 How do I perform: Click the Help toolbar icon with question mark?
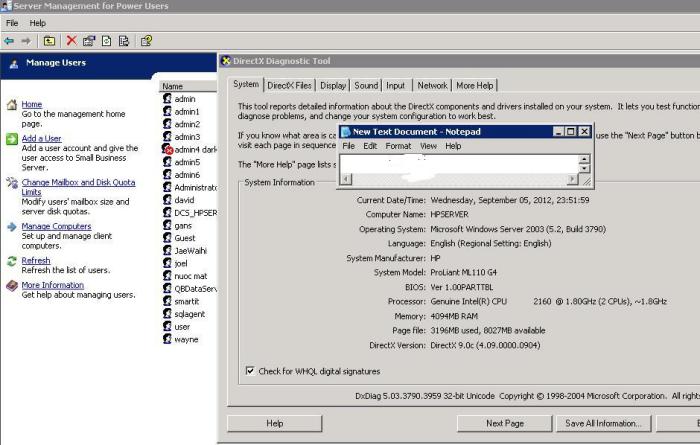click(146, 41)
